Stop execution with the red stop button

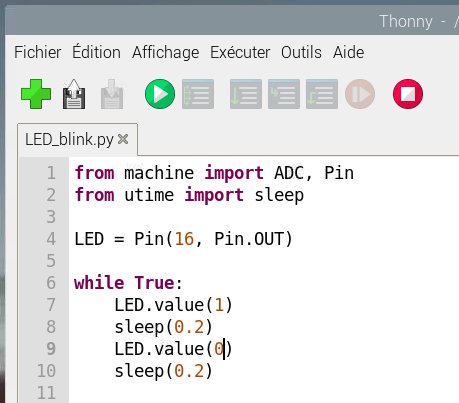[x=408, y=94]
